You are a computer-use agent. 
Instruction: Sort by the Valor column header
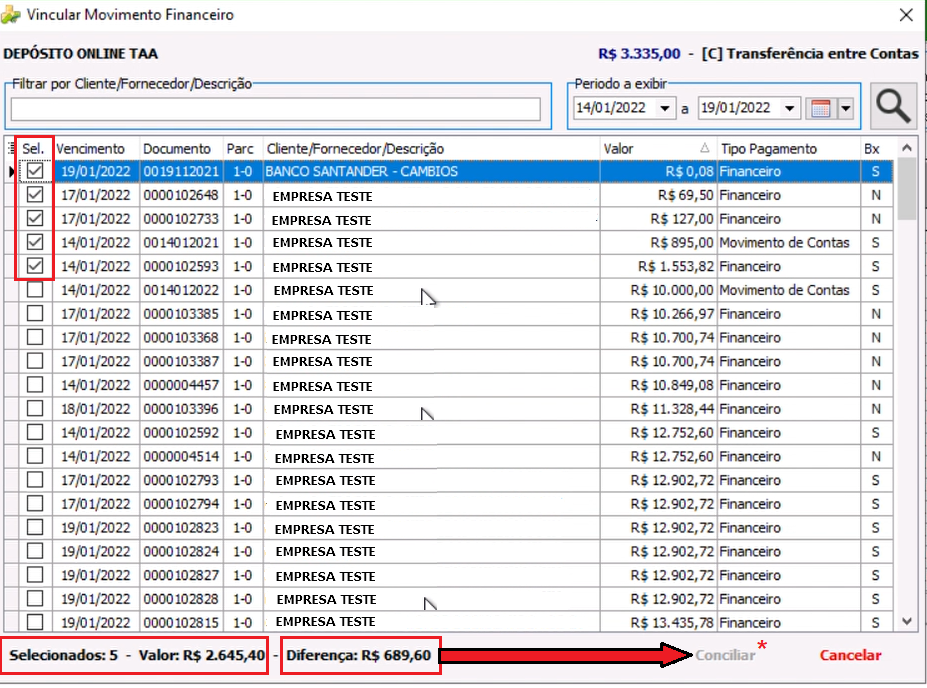(657, 148)
